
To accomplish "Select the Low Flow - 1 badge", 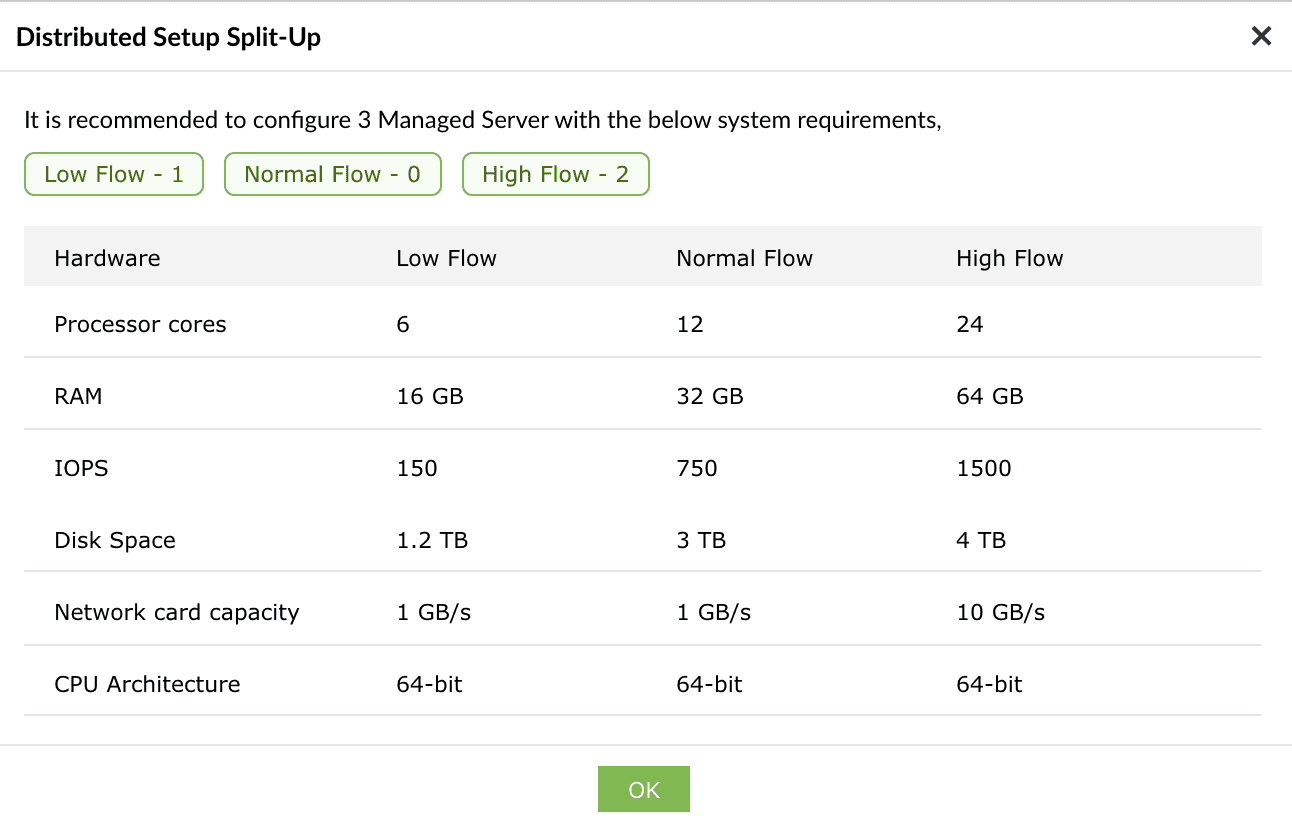I will 113,174.
